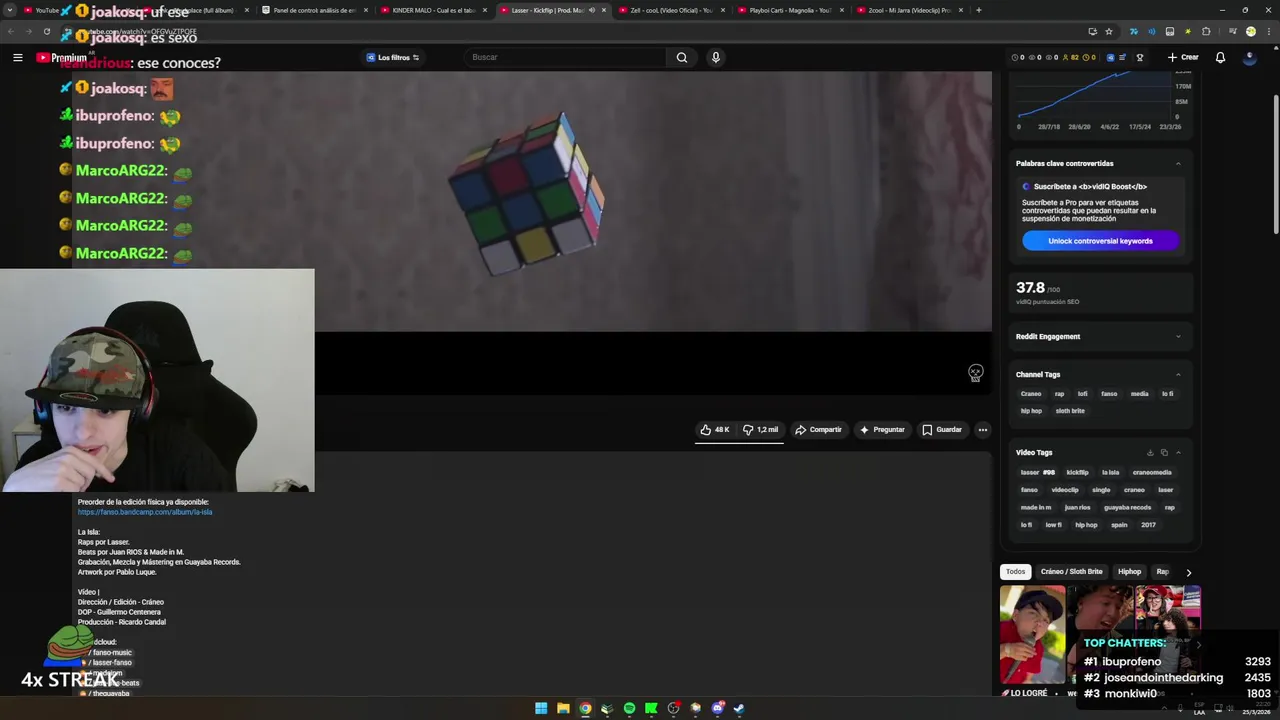Click the kickflip video tag
The width and height of the screenshot is (1280, 720).
[x=1077, y=473]
